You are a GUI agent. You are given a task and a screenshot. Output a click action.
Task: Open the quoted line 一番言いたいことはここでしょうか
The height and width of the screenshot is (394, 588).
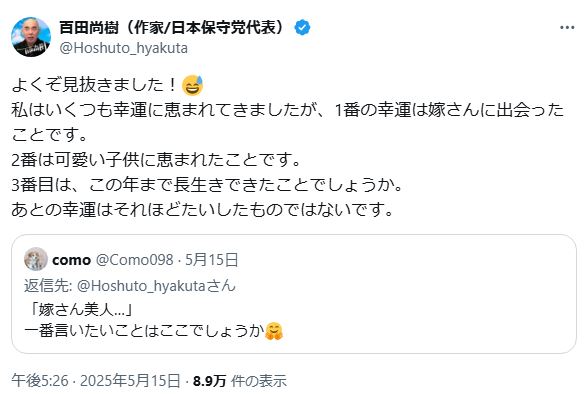pyautogui.click(x=145, y=331)
